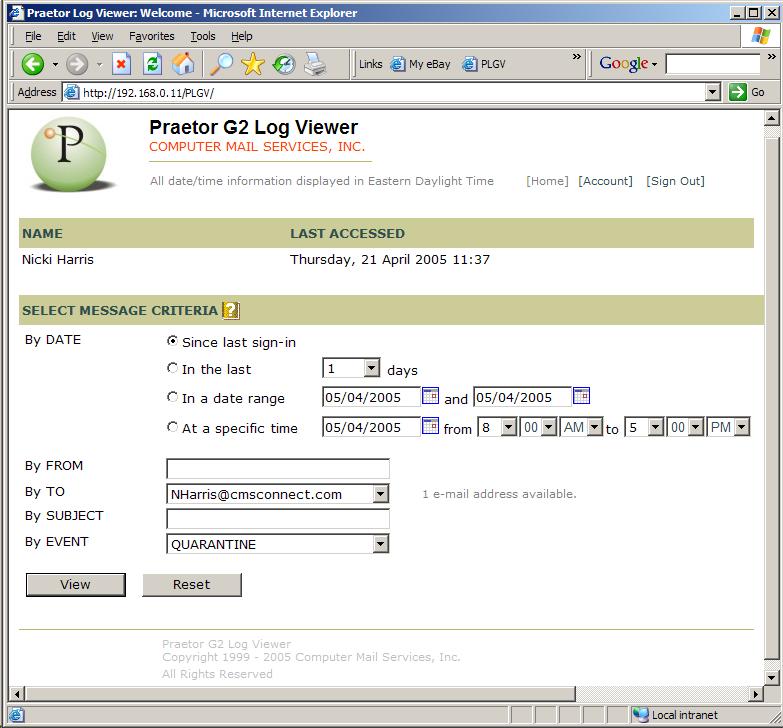This screenshot has height=728, width=783.
Task: Select At a specific time option
Action: point(172,427)
